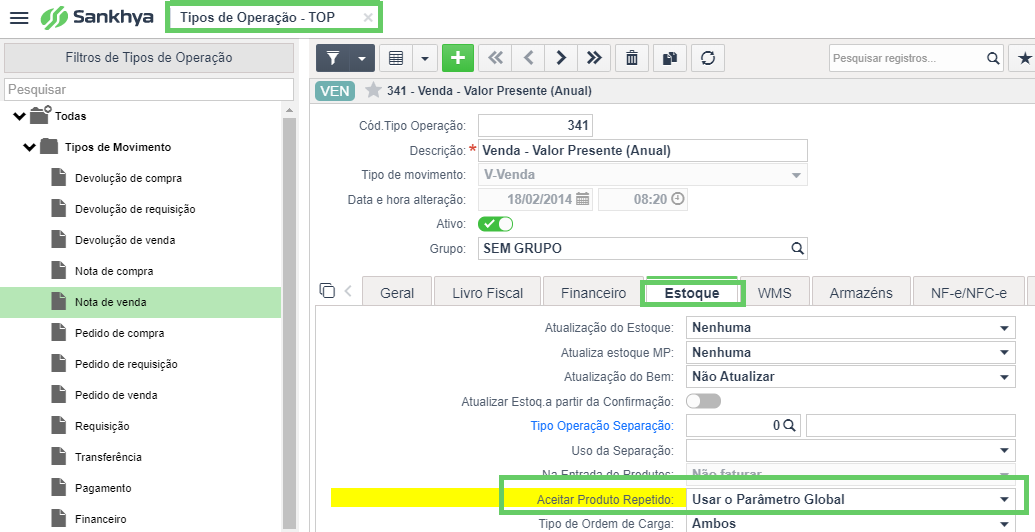The width and height of the screenshot is (1035, 532).
Task: Click the clock icon in time field
Action: point(677,199)
